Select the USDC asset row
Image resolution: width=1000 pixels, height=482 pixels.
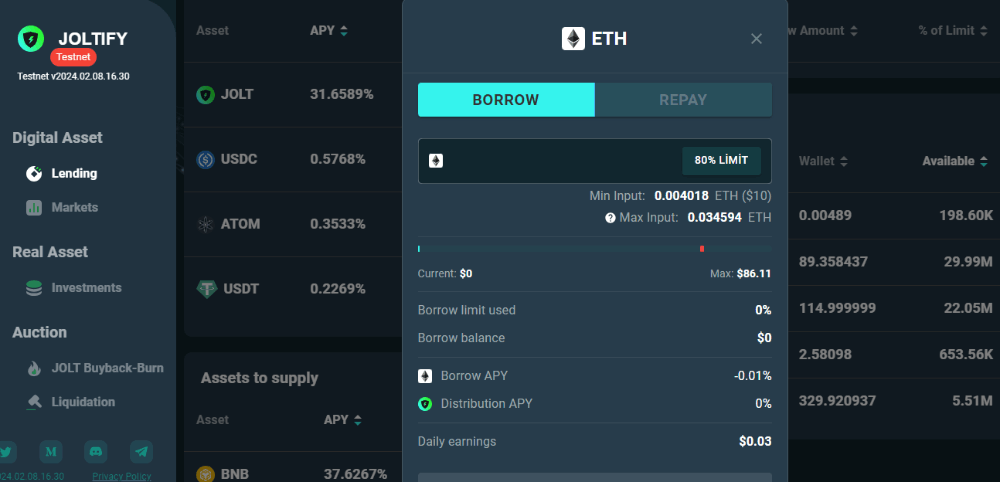click(293, 159)
